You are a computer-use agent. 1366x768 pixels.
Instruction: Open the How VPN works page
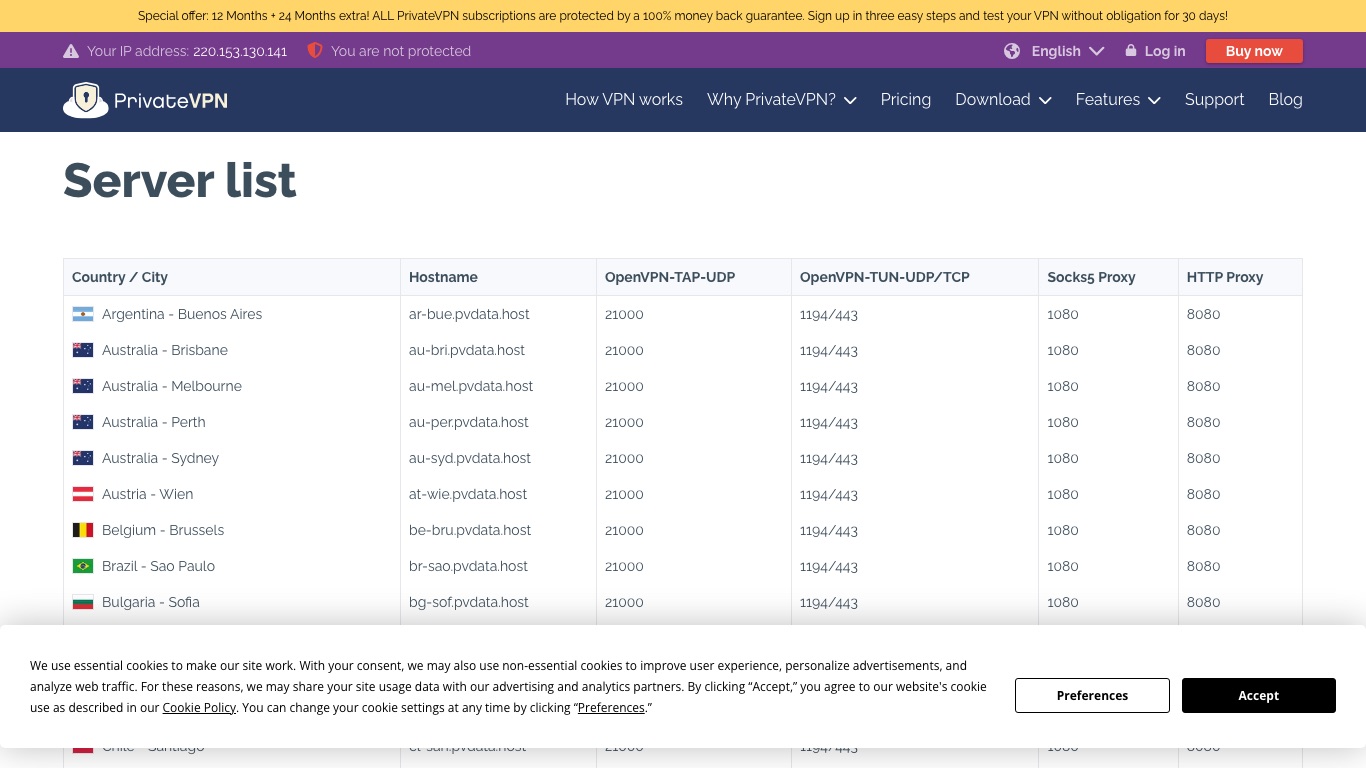(x=624, y=100)
